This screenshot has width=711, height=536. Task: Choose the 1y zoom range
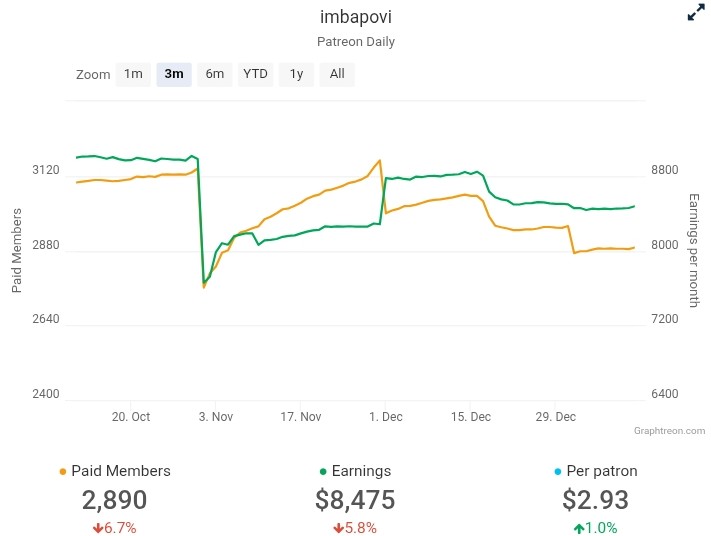tap(296, 74)
